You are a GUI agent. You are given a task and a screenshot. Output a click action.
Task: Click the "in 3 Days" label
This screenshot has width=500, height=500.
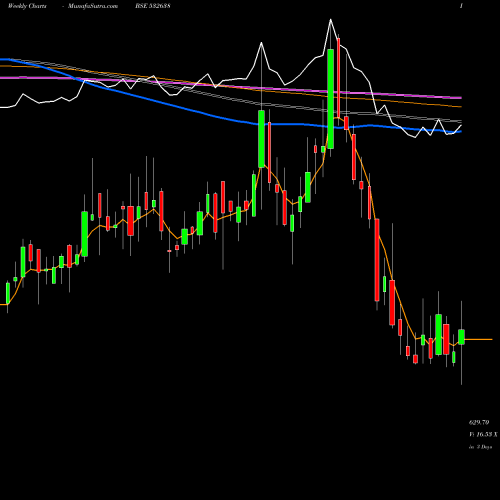coord(480,447)
